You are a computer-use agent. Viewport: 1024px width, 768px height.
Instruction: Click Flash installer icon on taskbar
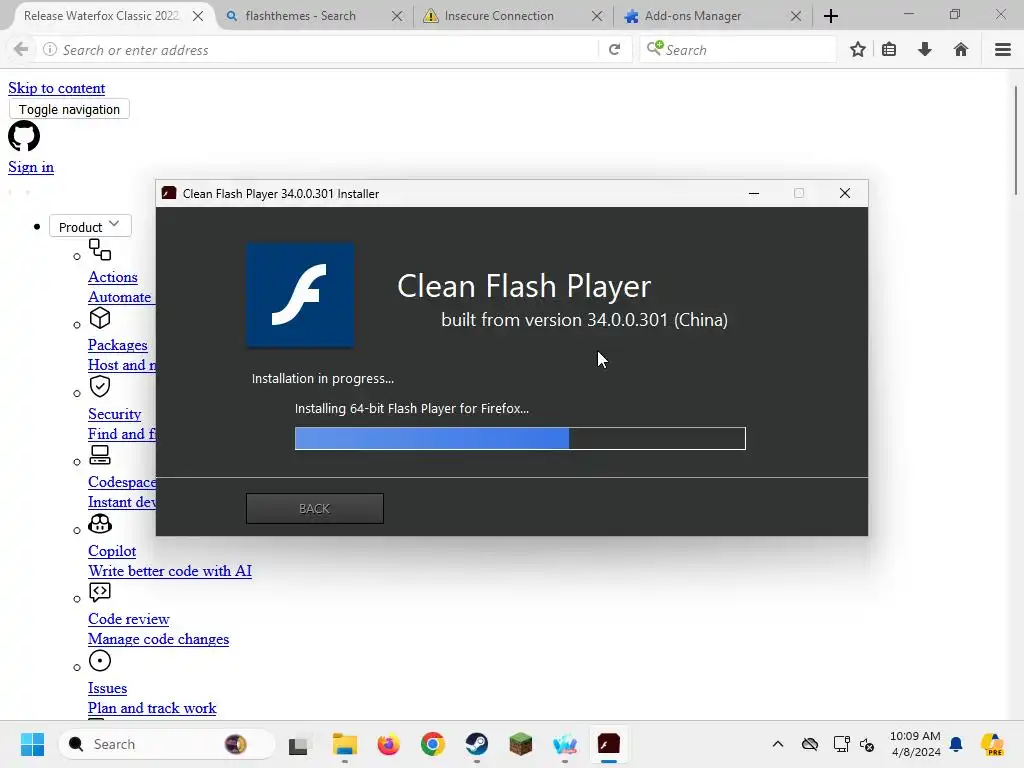click(609, 744)
